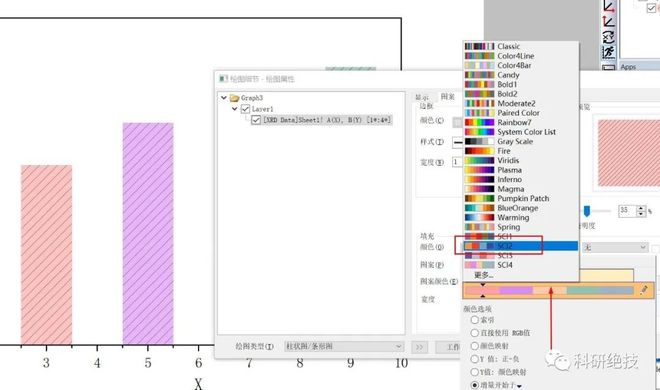The image size is (660, 390).
Task: Choose the Inferno color list
Action: [x=521, y=180]
